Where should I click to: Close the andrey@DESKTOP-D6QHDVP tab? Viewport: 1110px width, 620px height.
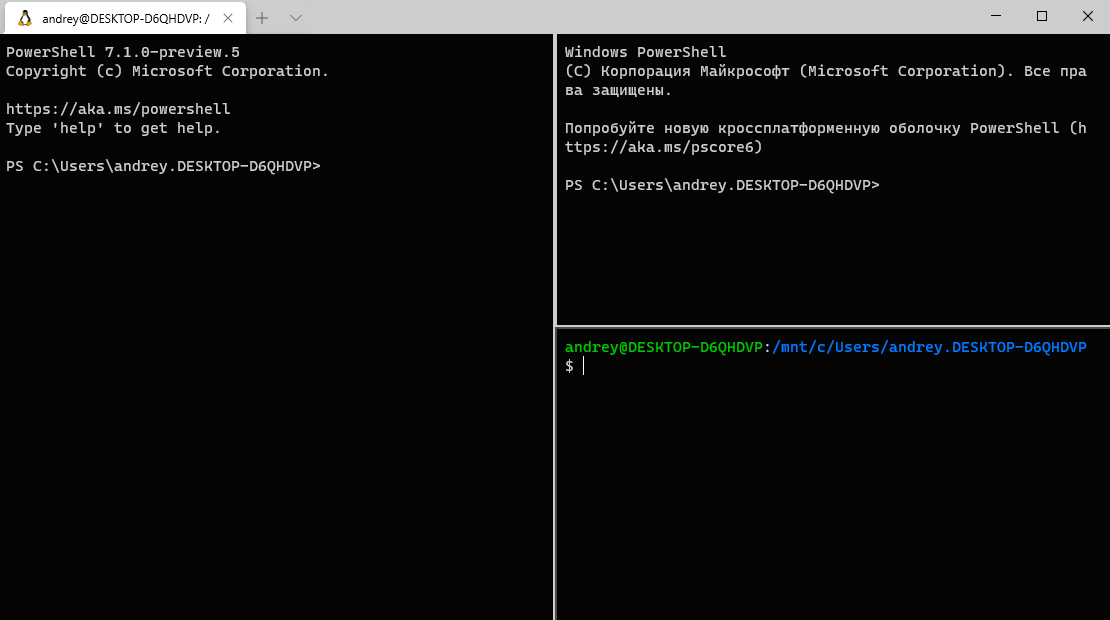click(x=226, y=18)
